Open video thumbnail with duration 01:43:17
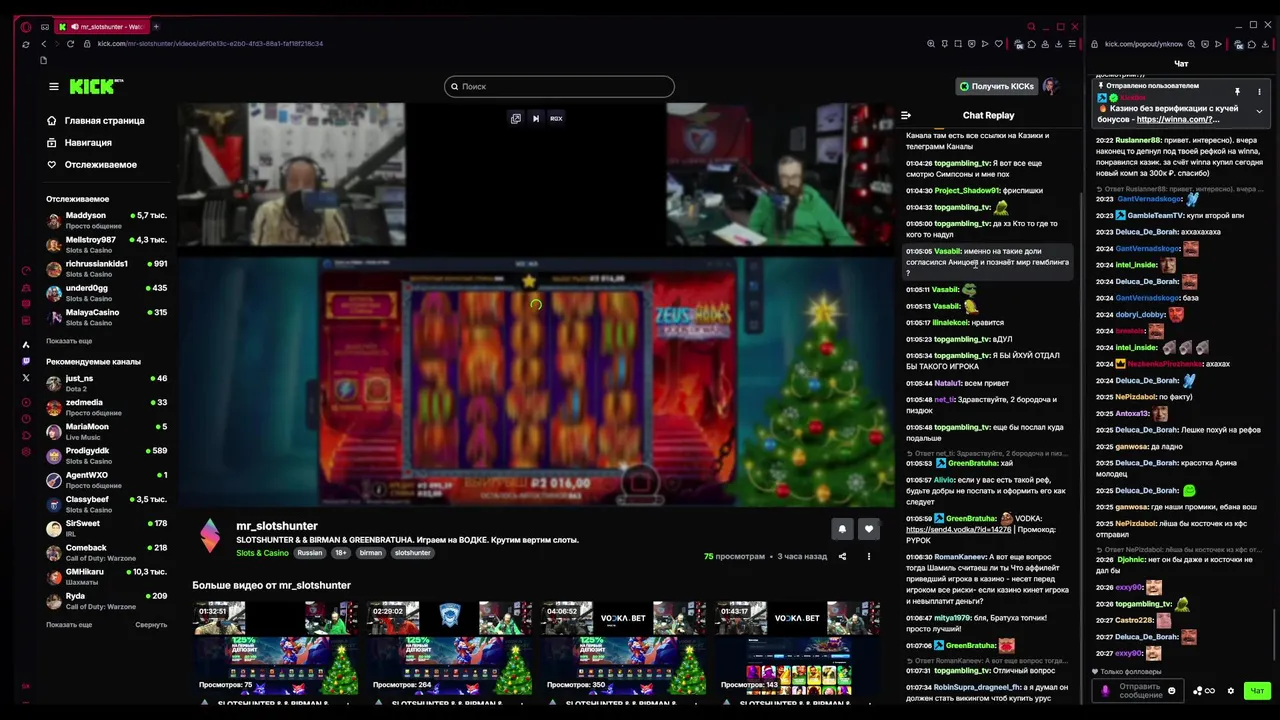This screenshot has height=720, width=1280. pyautogui.click(x=797, y=648)
